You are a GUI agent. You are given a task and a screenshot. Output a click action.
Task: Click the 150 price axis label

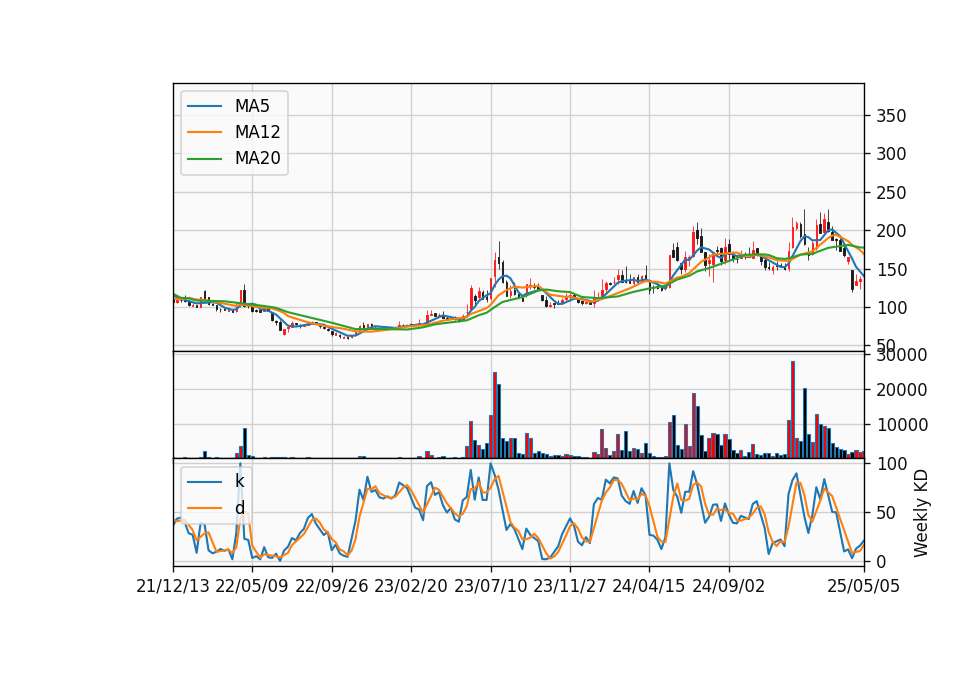click(x=891, y=269)
